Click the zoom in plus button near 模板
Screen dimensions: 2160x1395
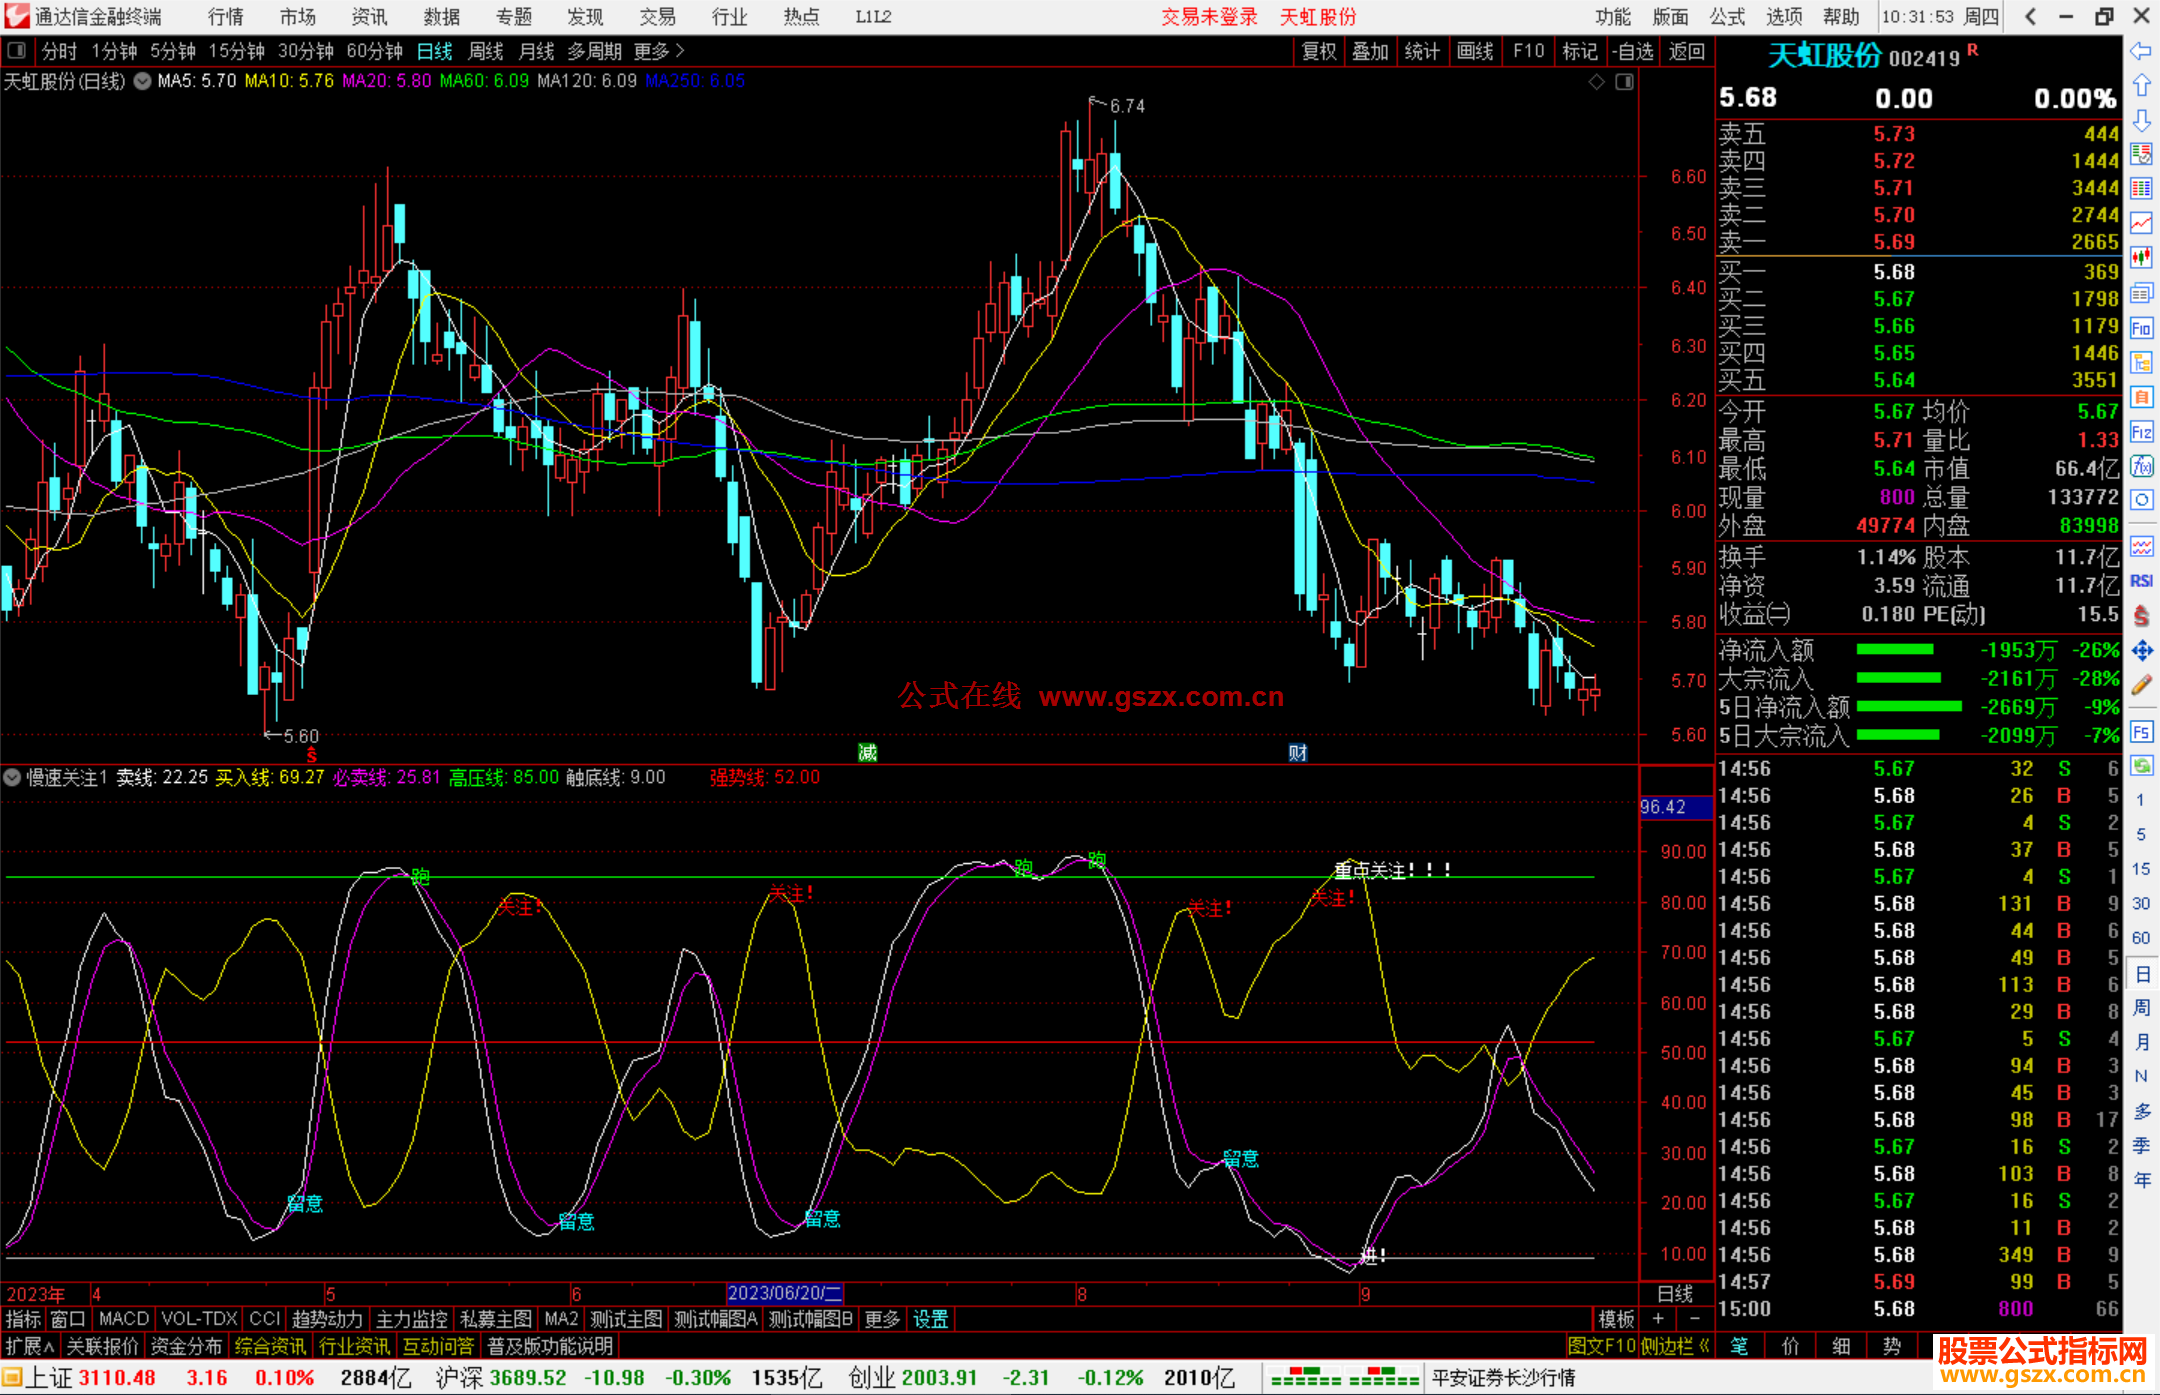click(x=1658, y=1319)
